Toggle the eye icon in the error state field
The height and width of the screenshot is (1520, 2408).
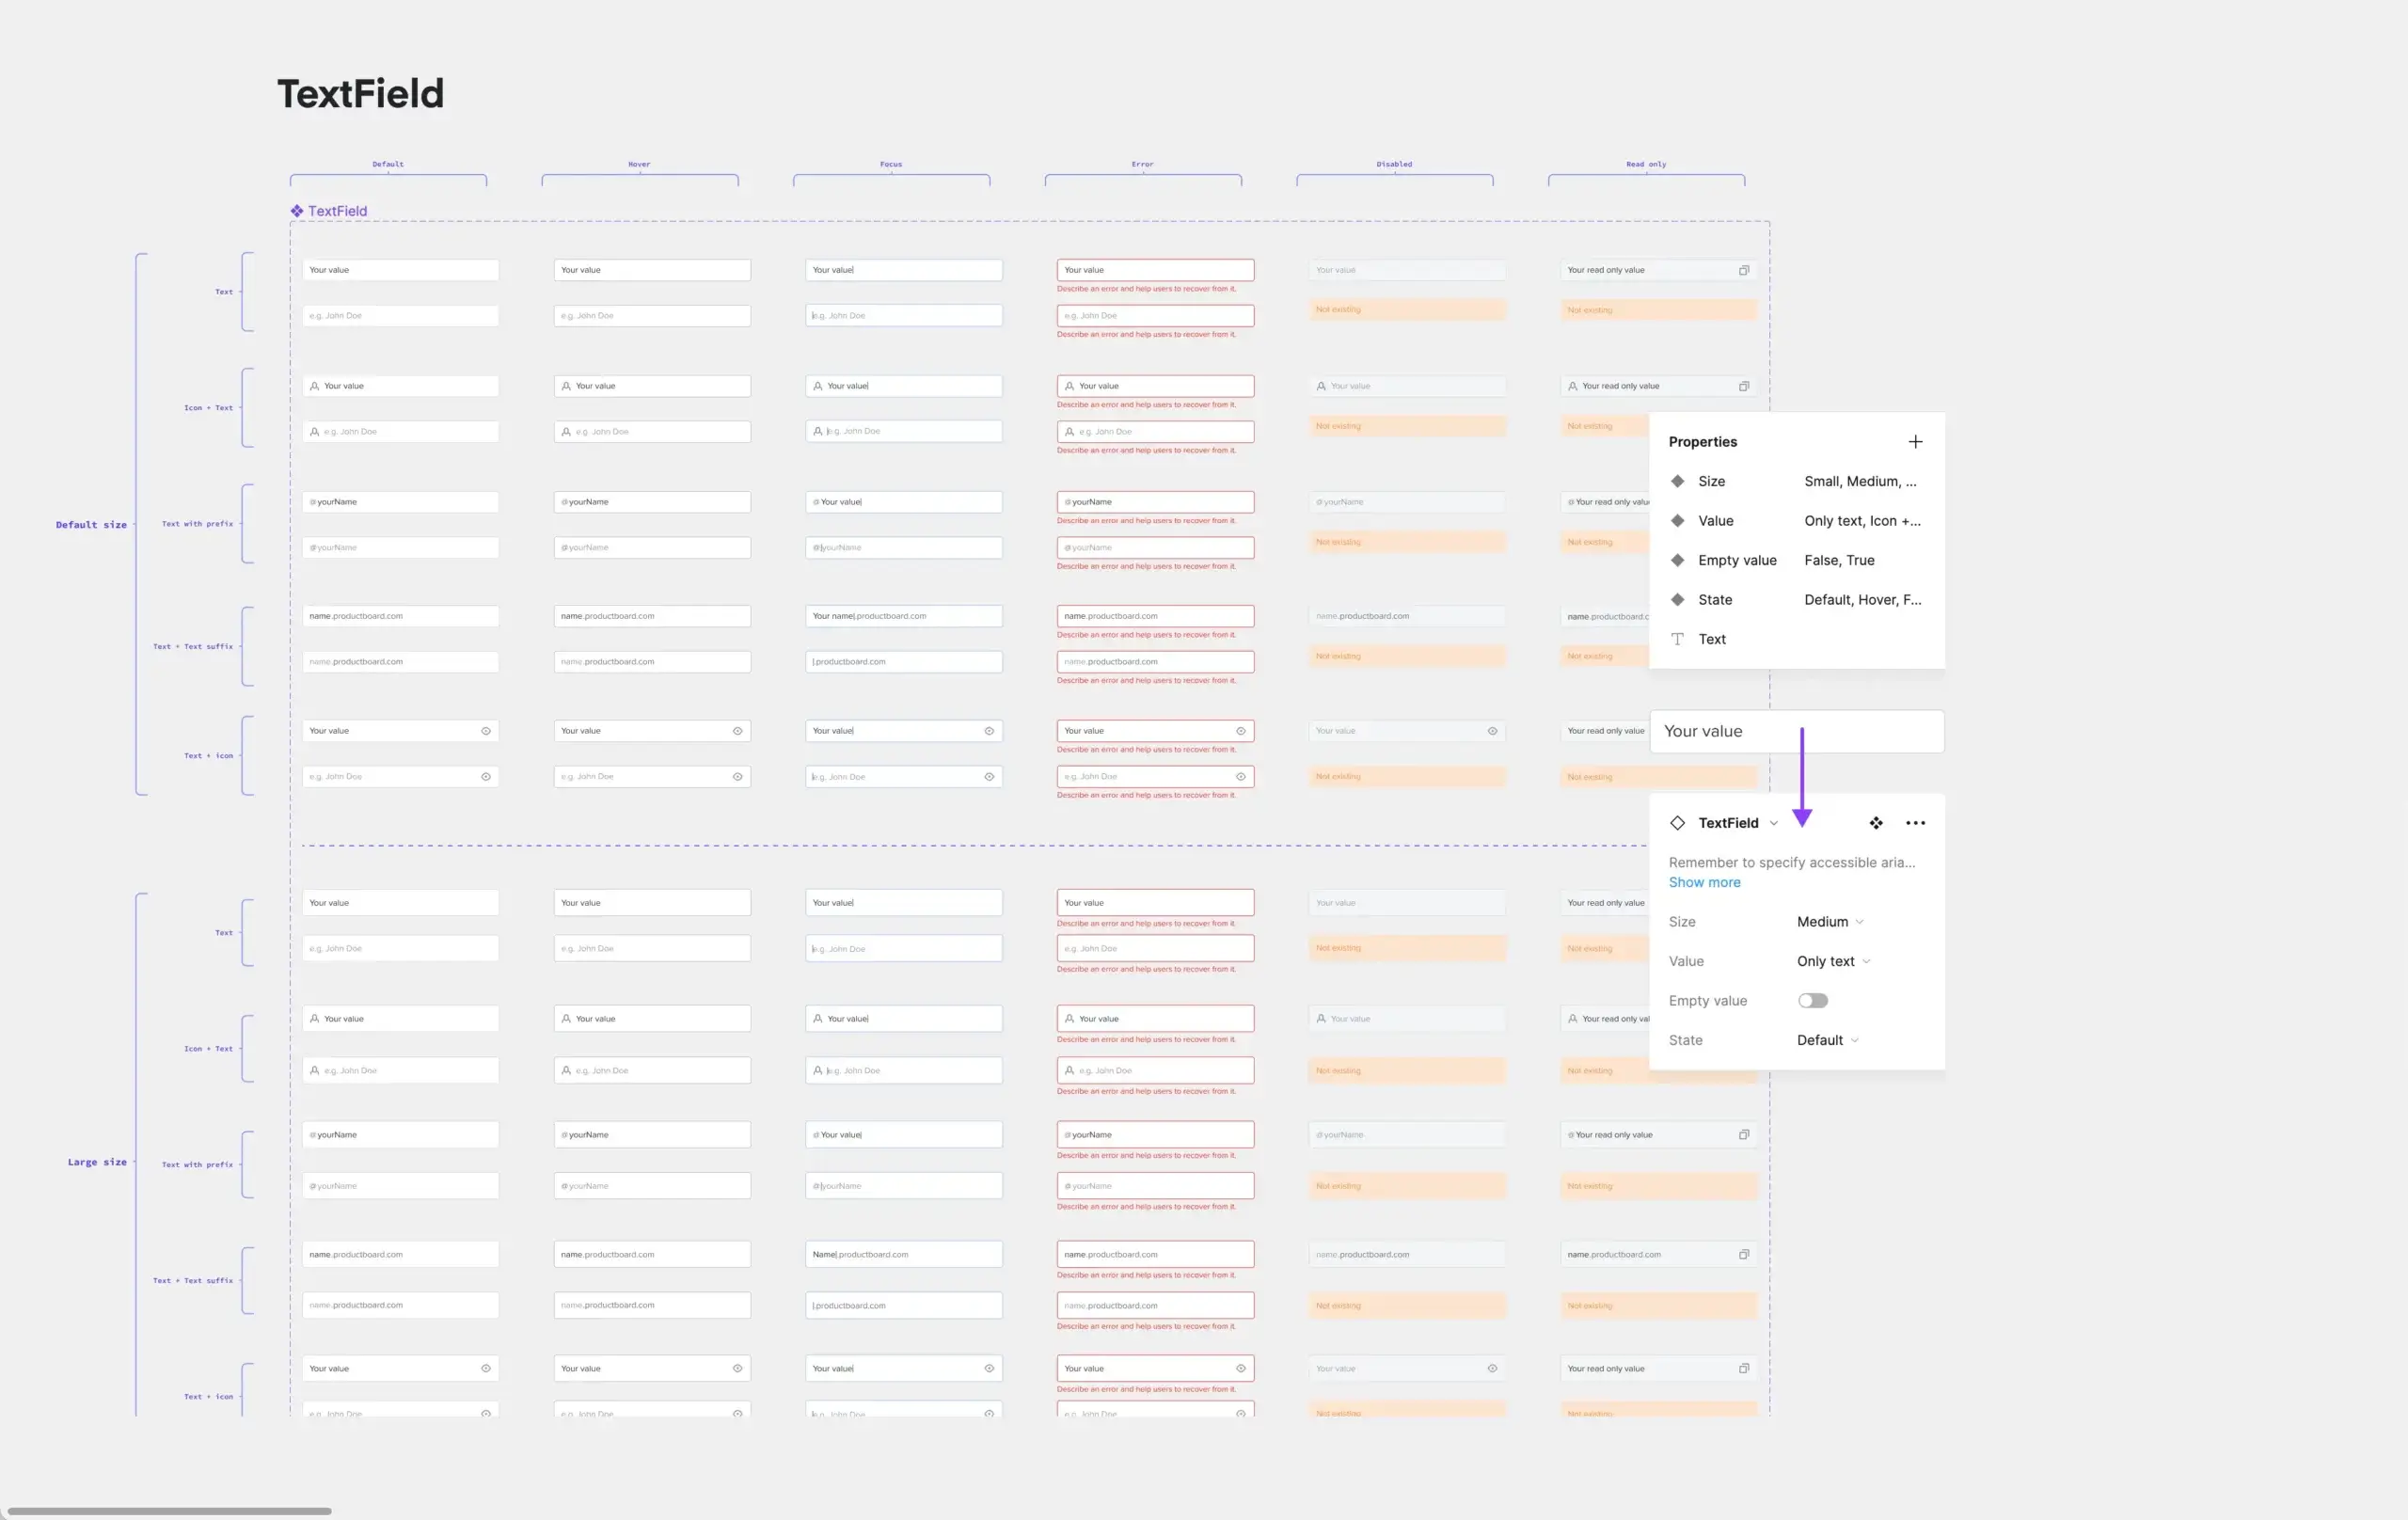(x=1240, y=730)
